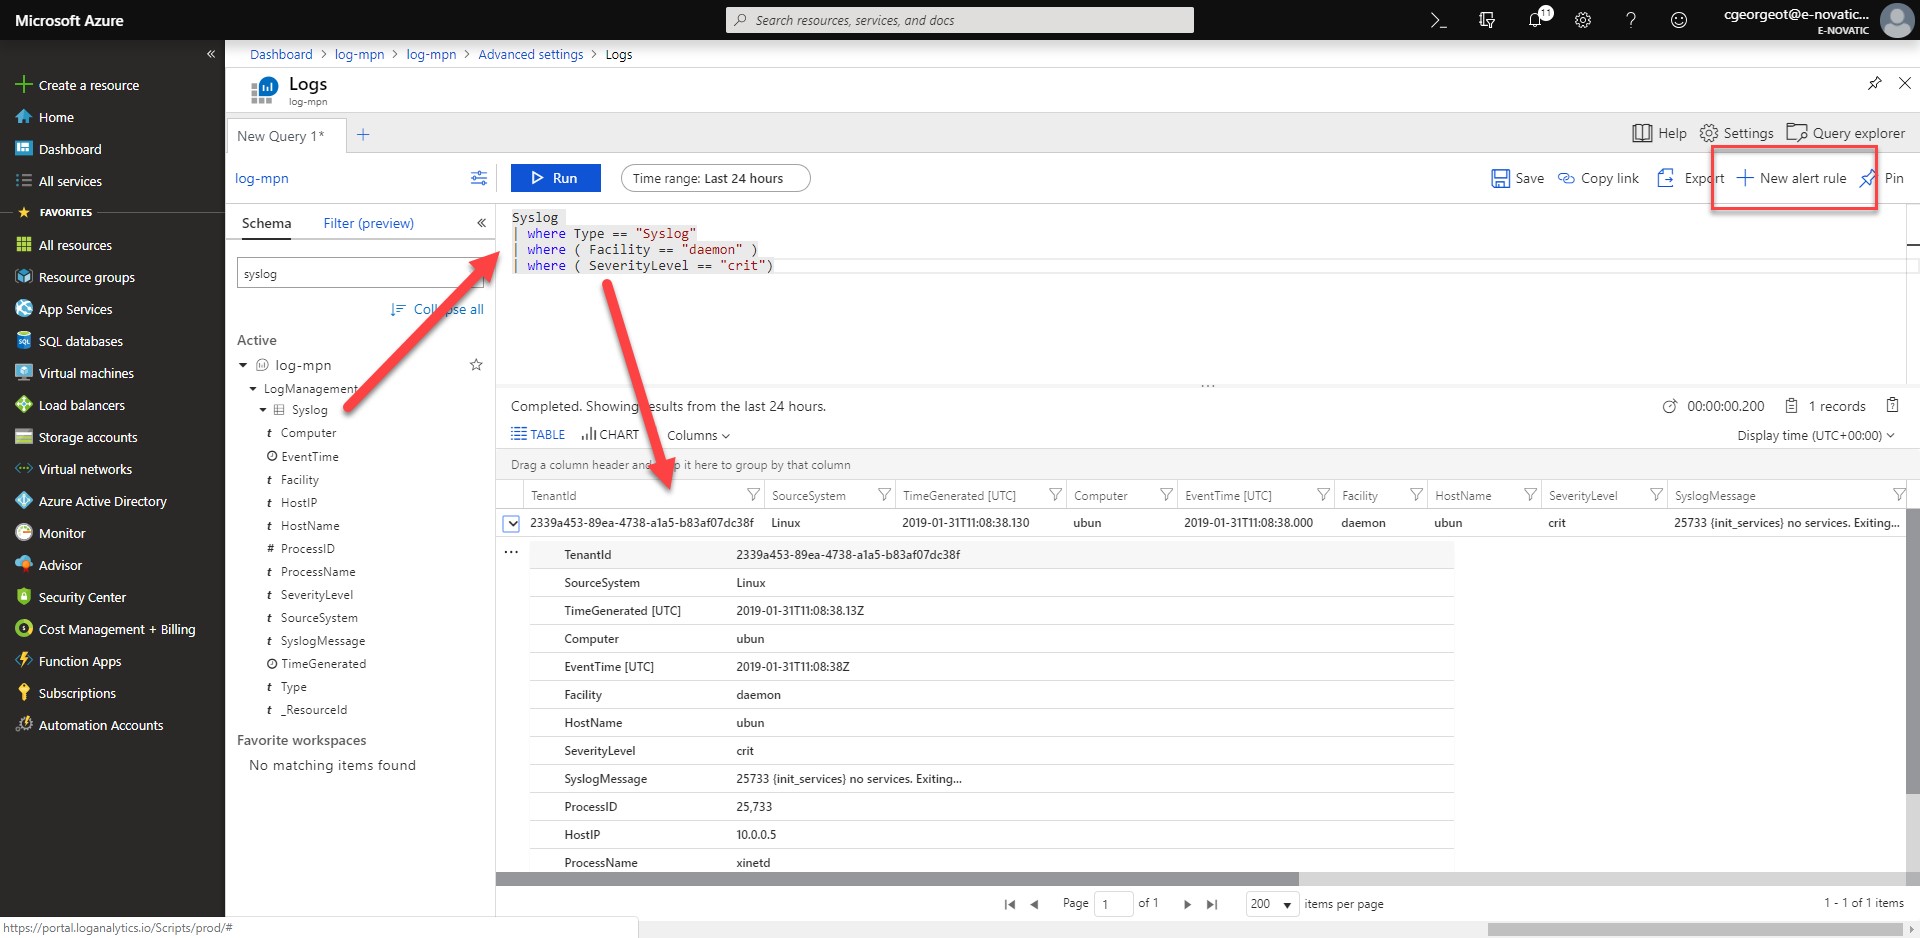Open workspace scope filter settings icon

479,178
